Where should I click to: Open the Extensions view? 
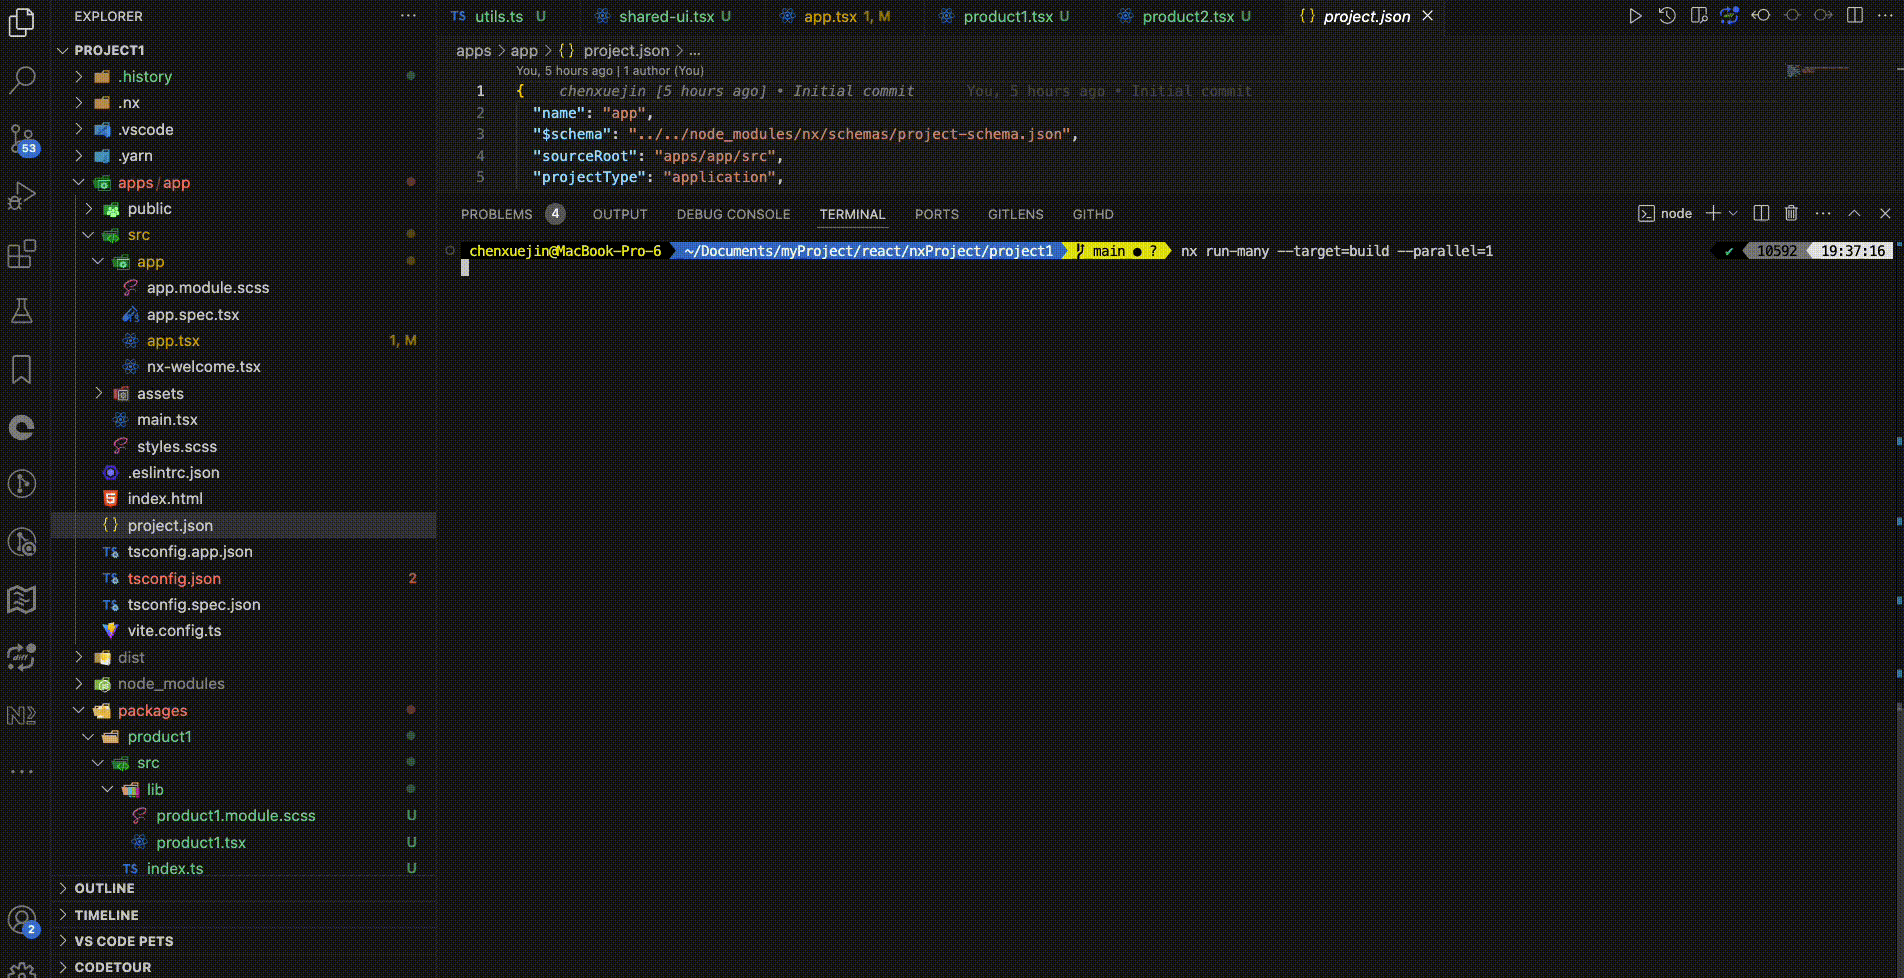pos(22,254)
